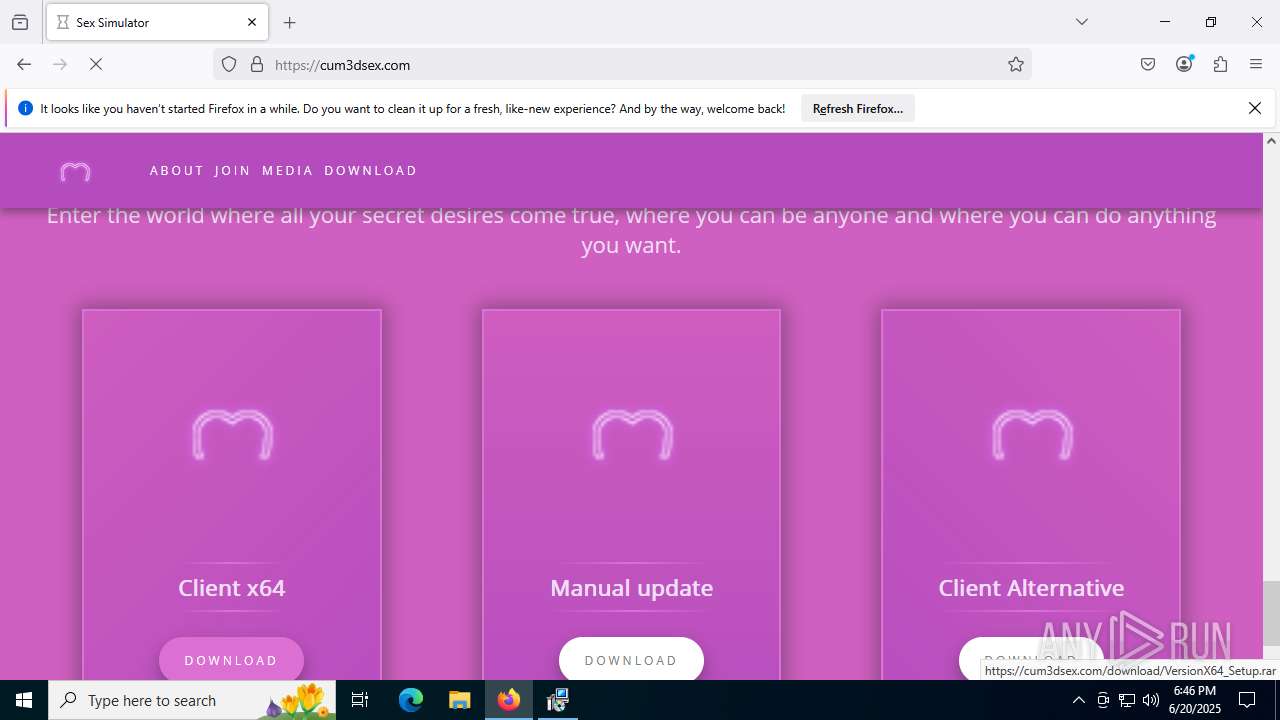Open the Windows Start menu
1280x720 pixels.
[x=24, y=700]
